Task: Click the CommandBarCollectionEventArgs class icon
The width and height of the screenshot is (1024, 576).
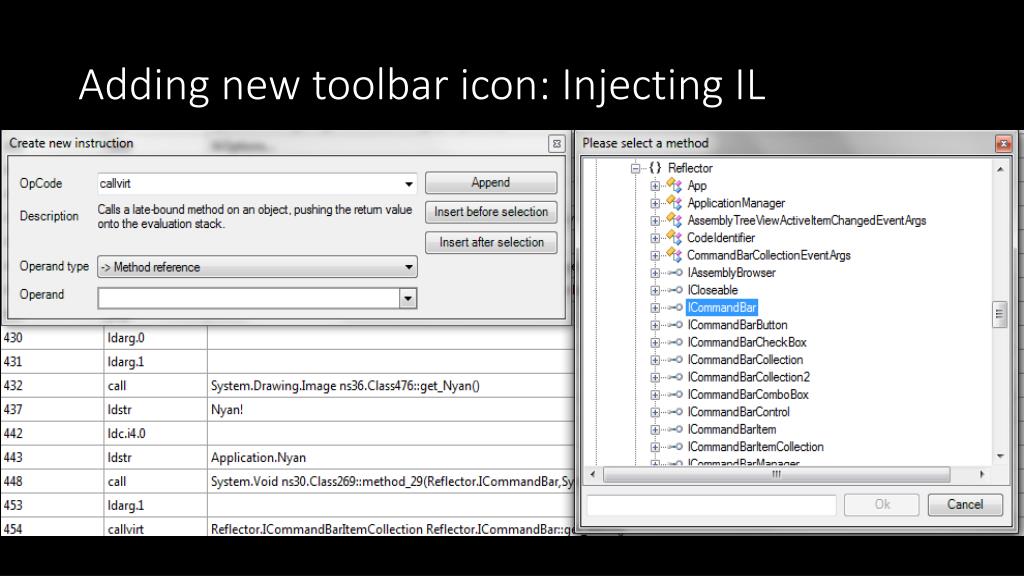Action: click(x=674, y=255)
